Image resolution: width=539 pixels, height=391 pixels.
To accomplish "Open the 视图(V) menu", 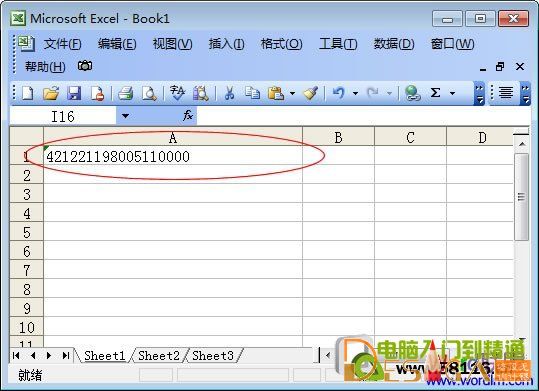I will pos(172,44).
